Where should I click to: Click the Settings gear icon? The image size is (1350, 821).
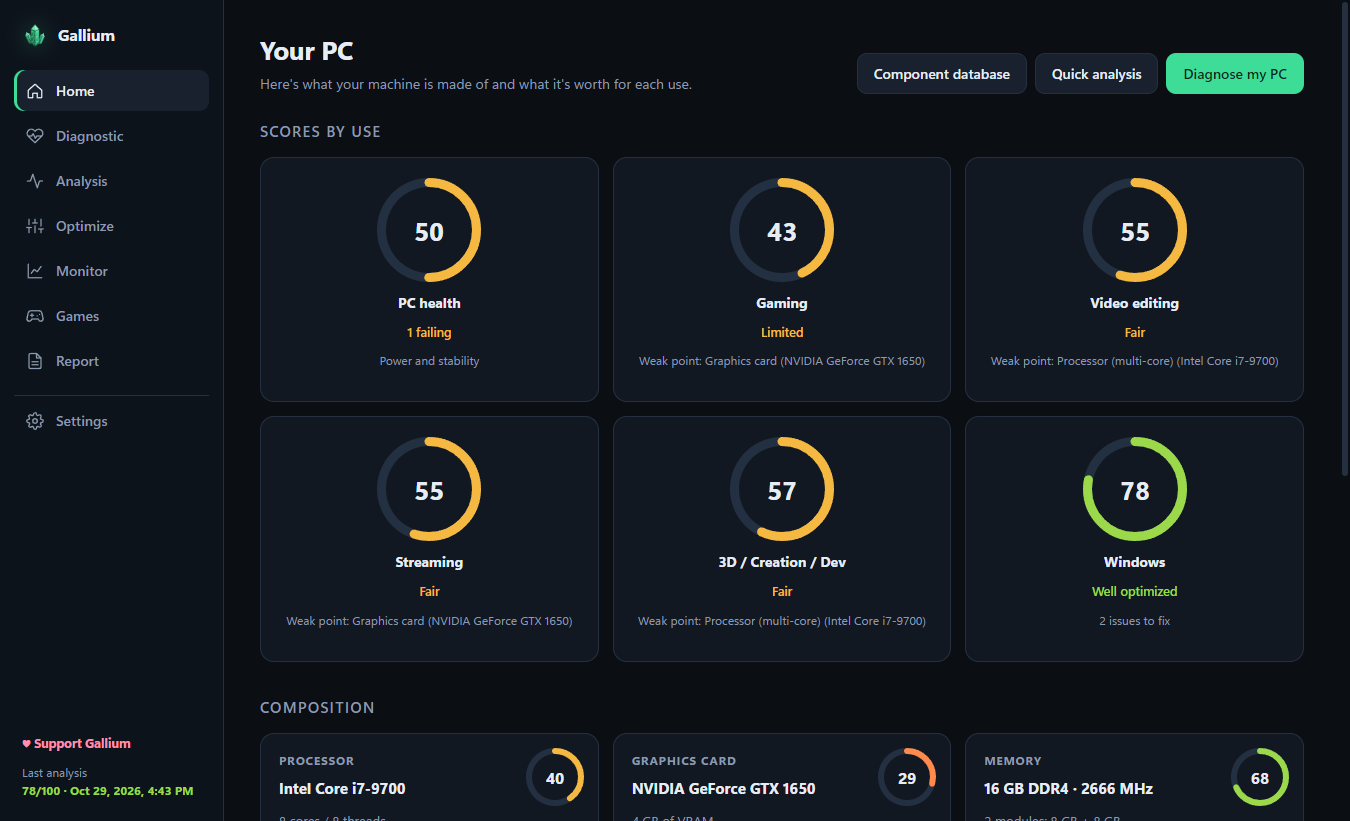(35, 421)
